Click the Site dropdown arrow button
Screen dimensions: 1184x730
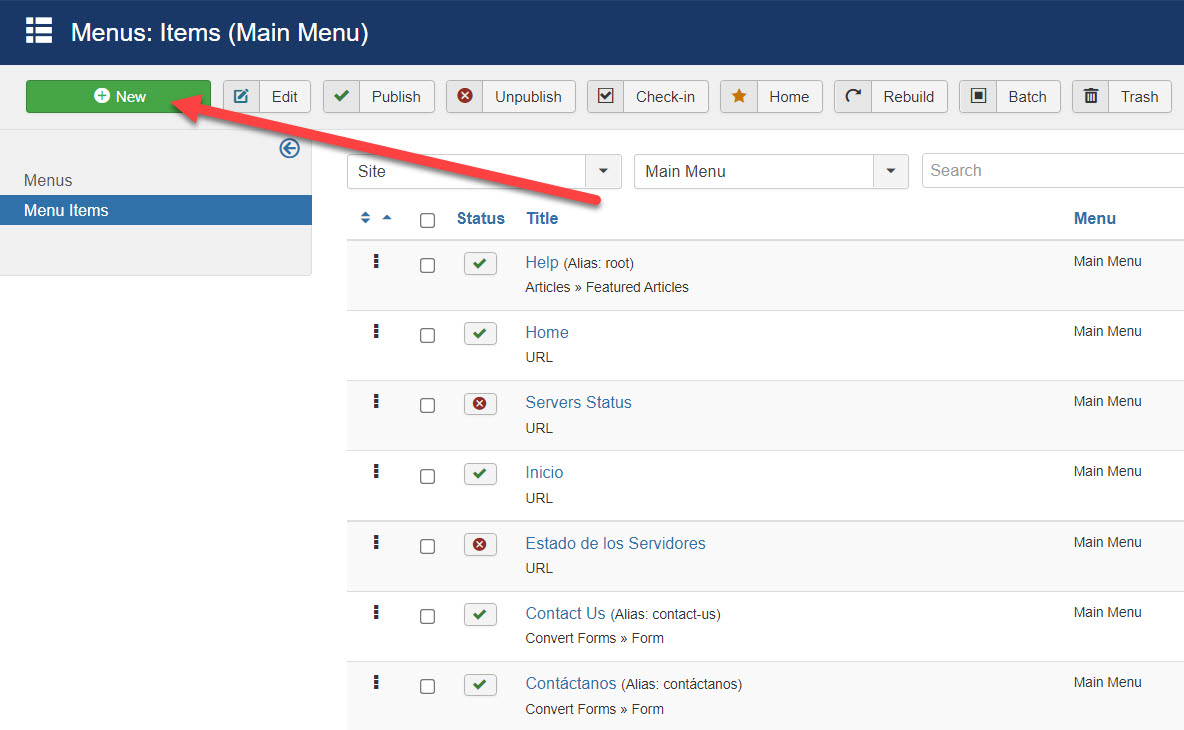(x=603, y=171)
